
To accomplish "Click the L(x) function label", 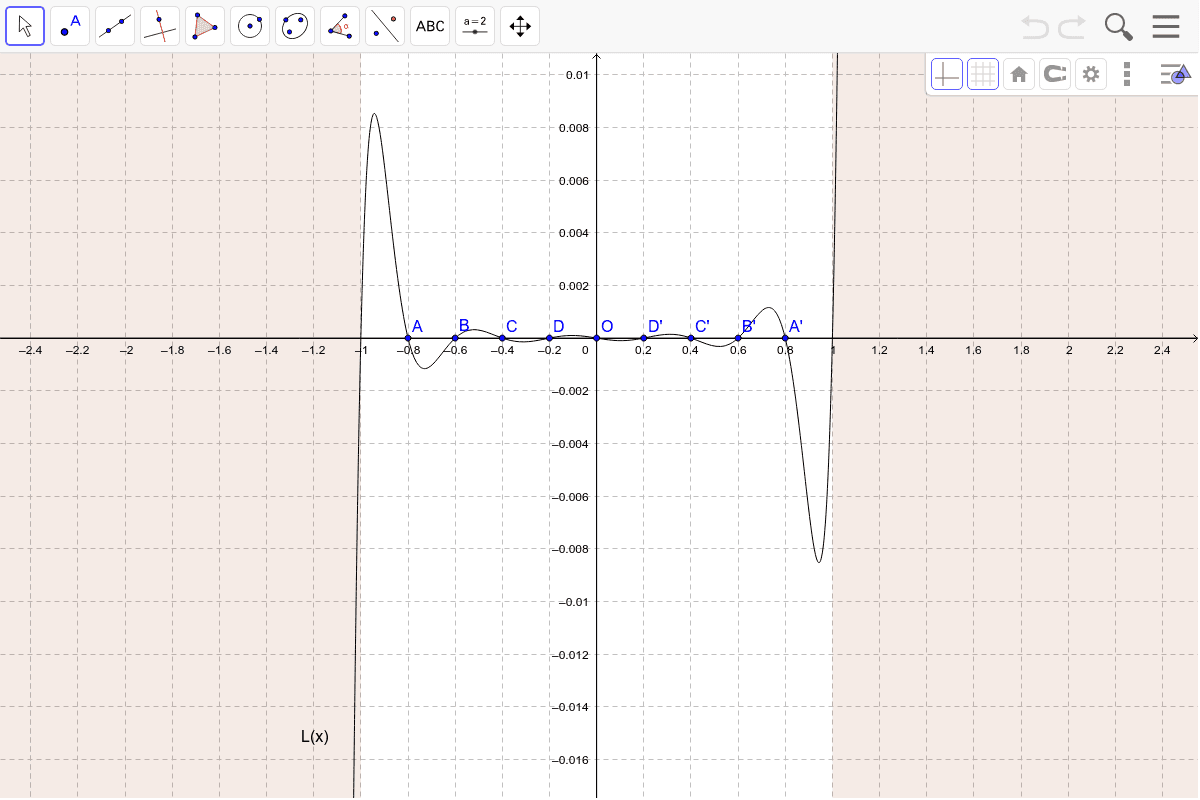I will click(315, 737).
